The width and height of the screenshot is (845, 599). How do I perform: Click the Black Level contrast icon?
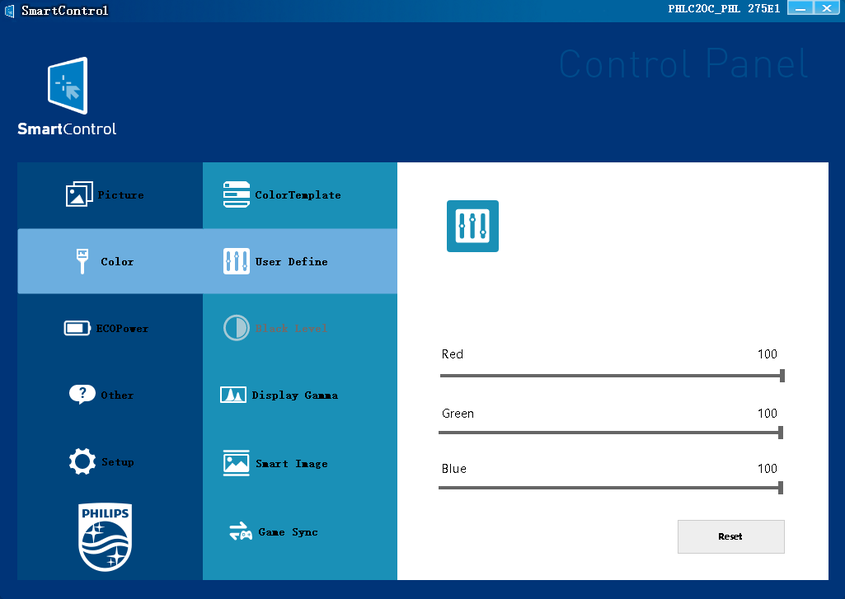pyautogui.click(x=236, y=328)
